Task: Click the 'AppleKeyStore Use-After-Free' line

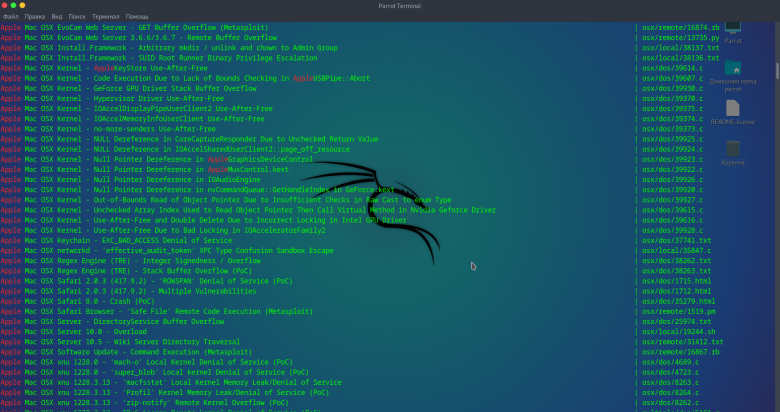Action: click(x=104, y=68)
